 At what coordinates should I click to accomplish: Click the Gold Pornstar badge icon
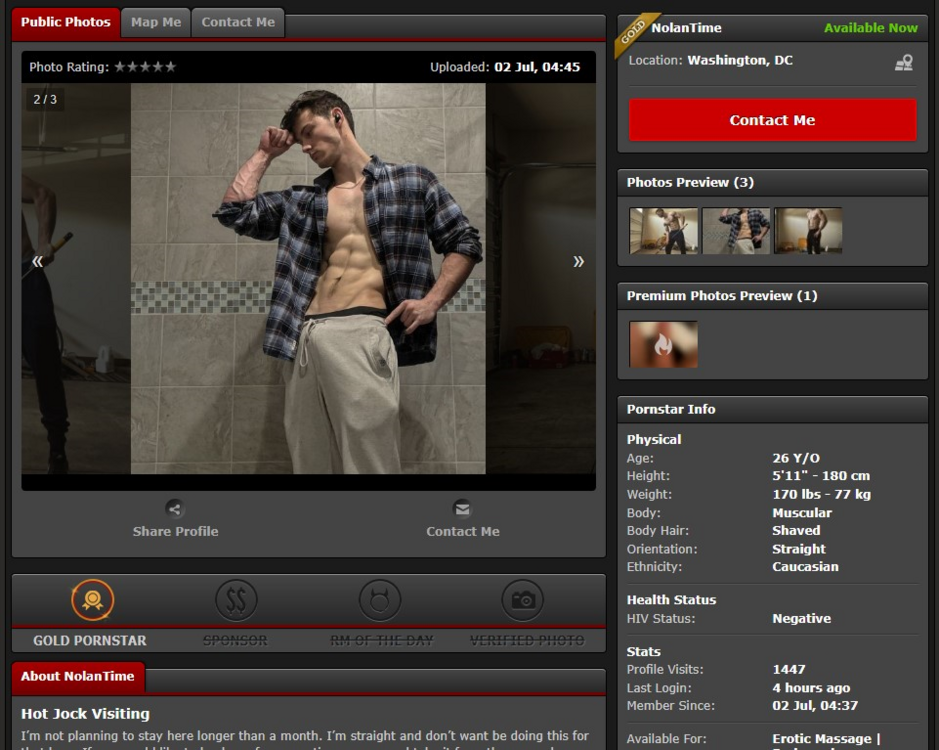click(92, 600)
